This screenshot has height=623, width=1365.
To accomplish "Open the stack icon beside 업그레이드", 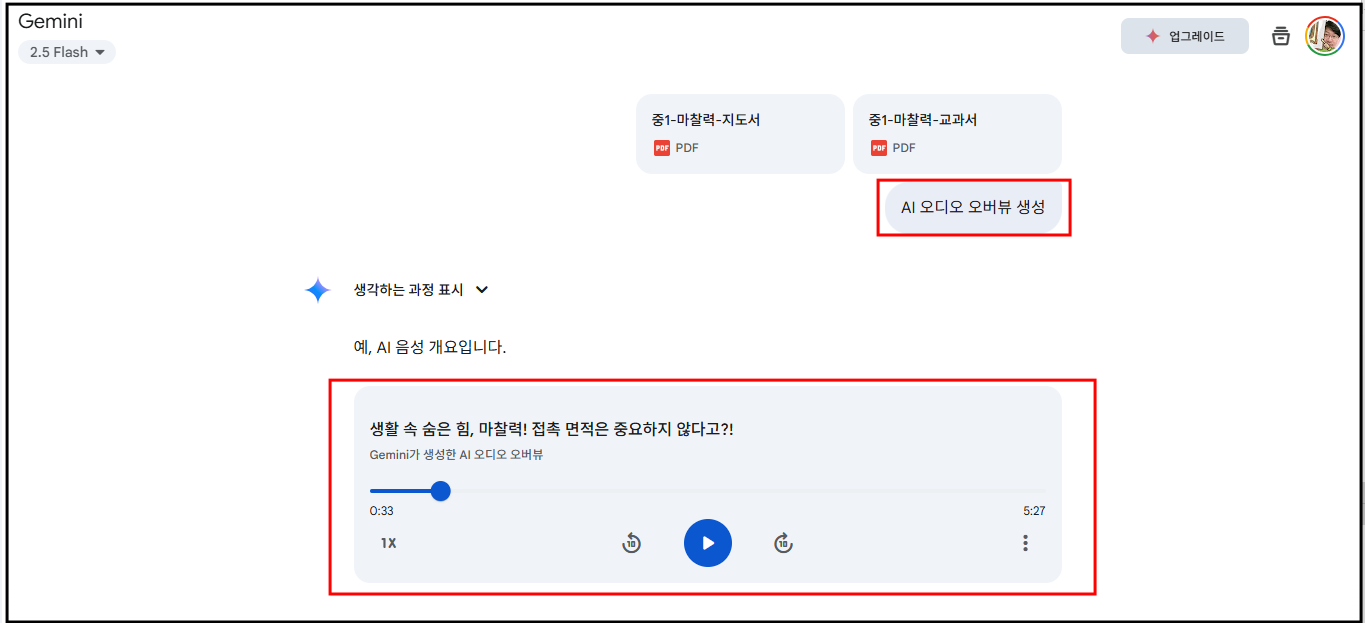I will click(1280, 36).
